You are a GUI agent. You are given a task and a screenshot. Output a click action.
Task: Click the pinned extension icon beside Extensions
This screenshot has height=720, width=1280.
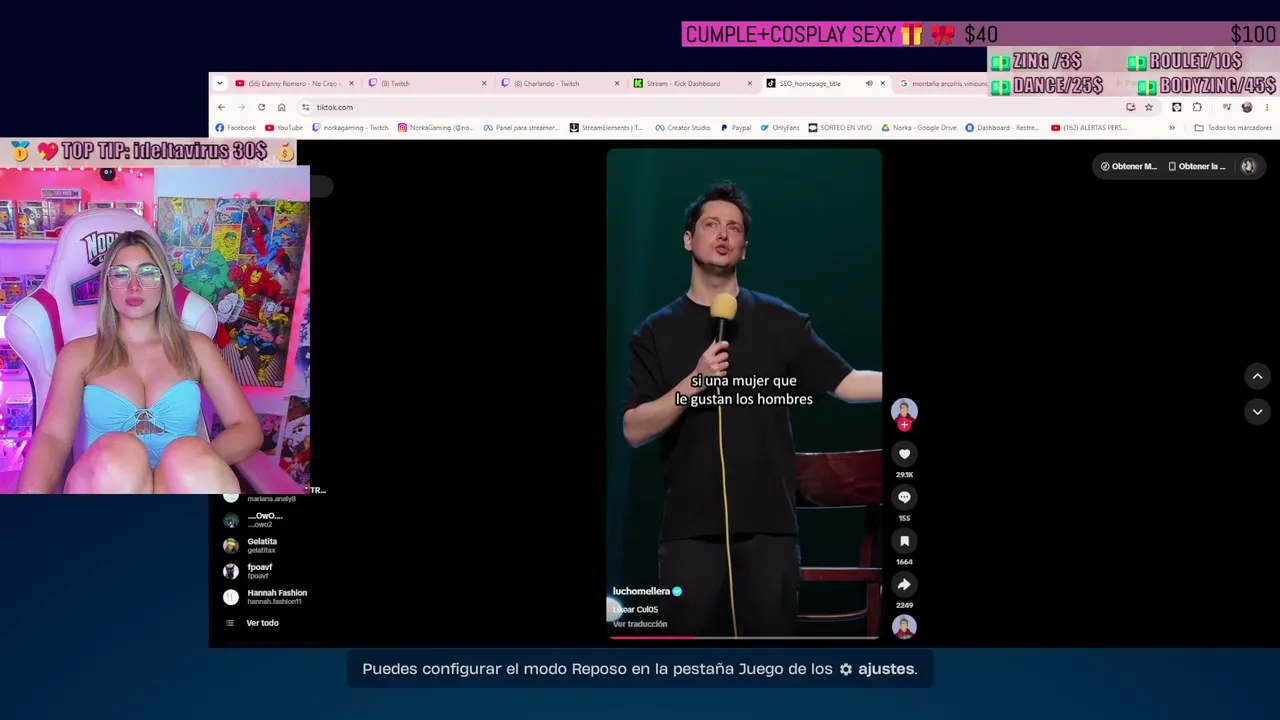point(1177,107)
